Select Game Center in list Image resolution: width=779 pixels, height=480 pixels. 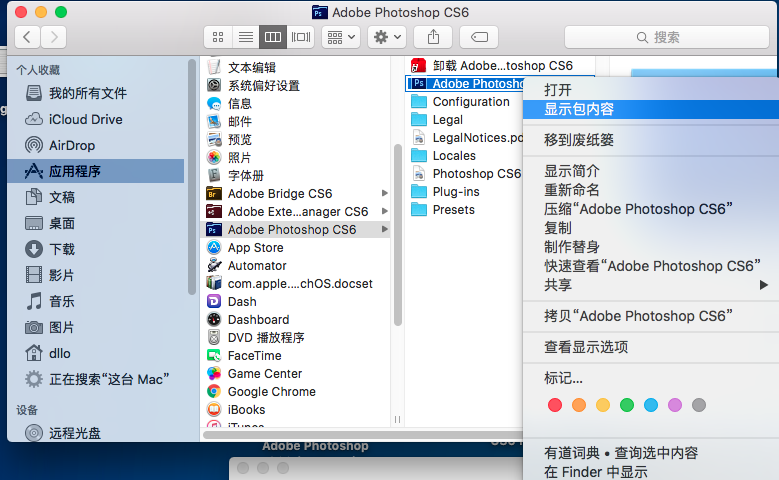pos(295,374)
